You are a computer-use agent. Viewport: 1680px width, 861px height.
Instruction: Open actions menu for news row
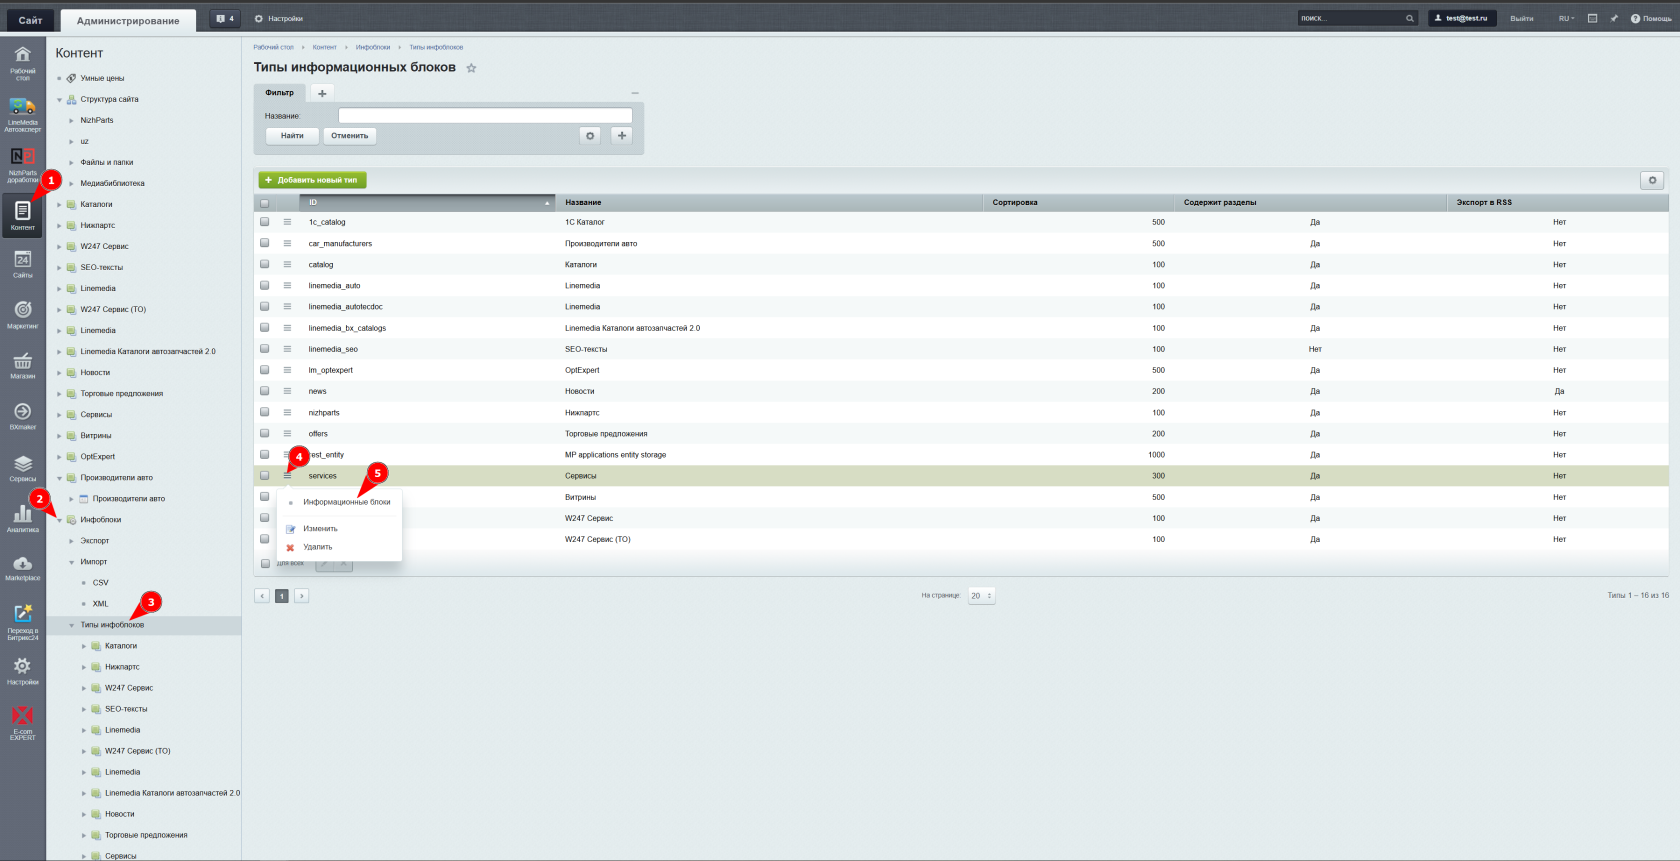(287, 391)
